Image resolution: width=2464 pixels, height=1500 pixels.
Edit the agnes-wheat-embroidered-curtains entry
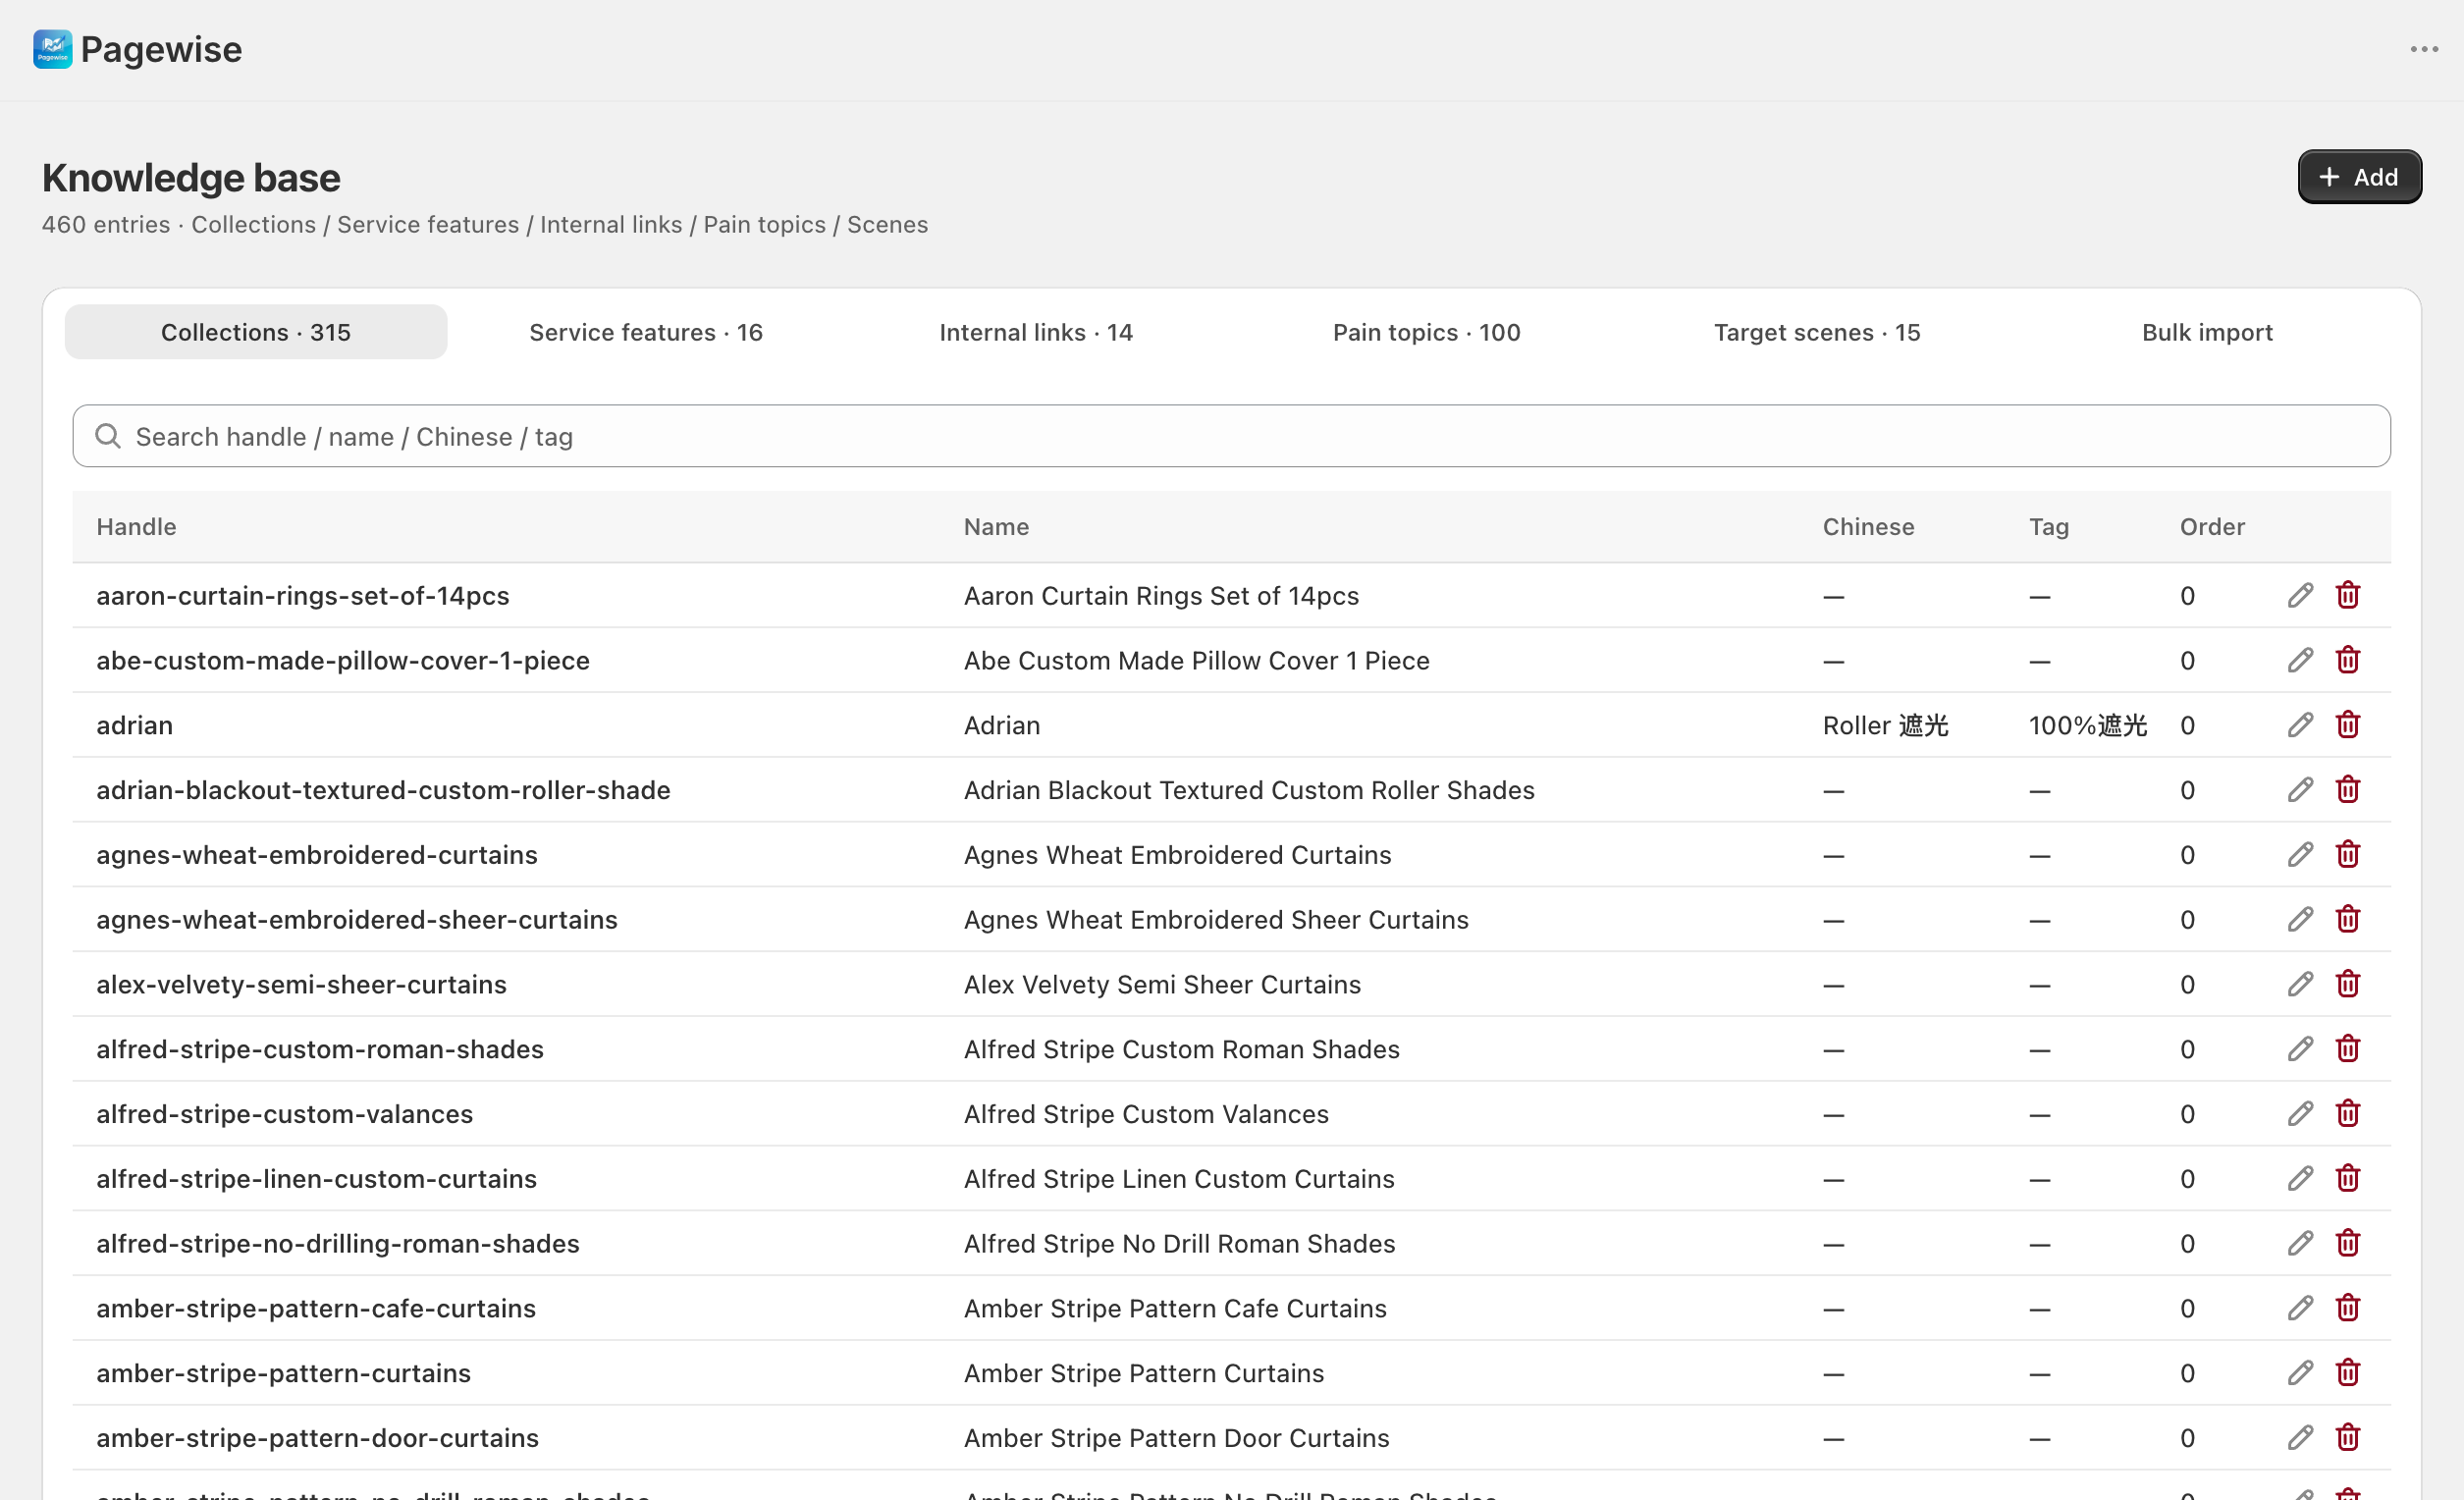[x=2300, y=855]
